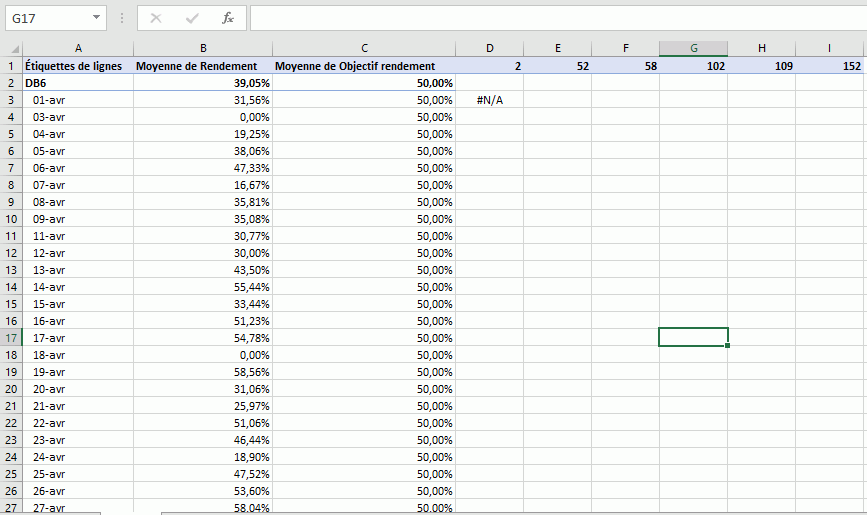The width and height of the screenshot is (867, 515).
Task: Click the DB6 group label cell
Action: click(x=78, y=83)
